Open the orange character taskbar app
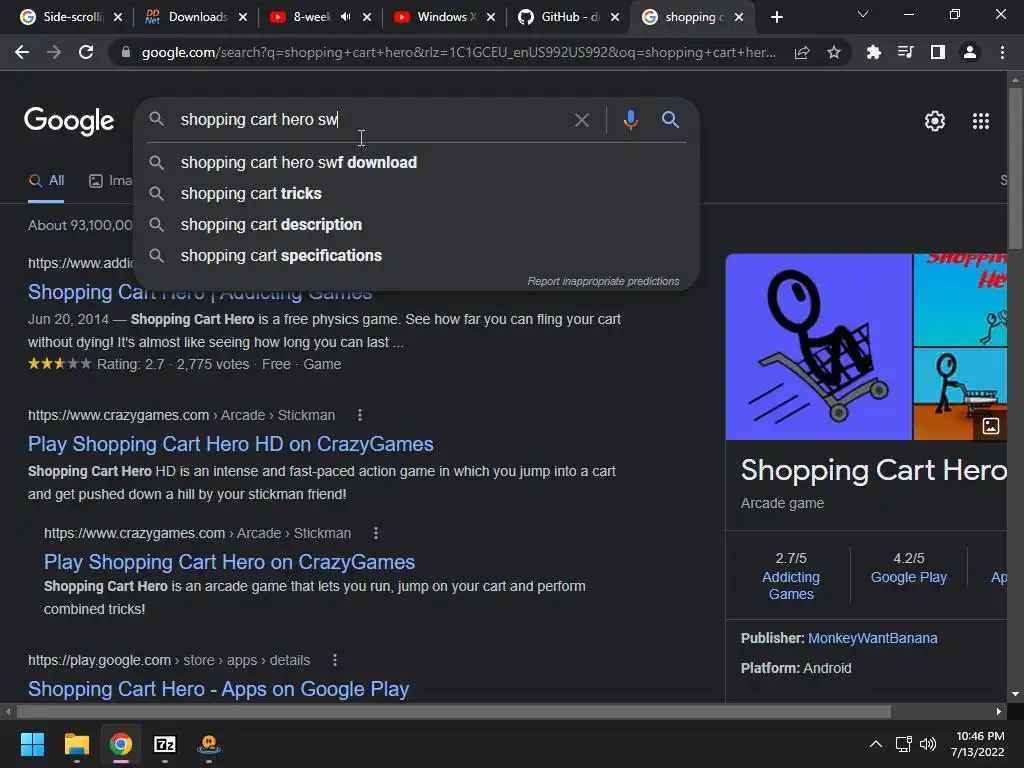This screenshot has width=1024, height=768. tap(208, 744)
